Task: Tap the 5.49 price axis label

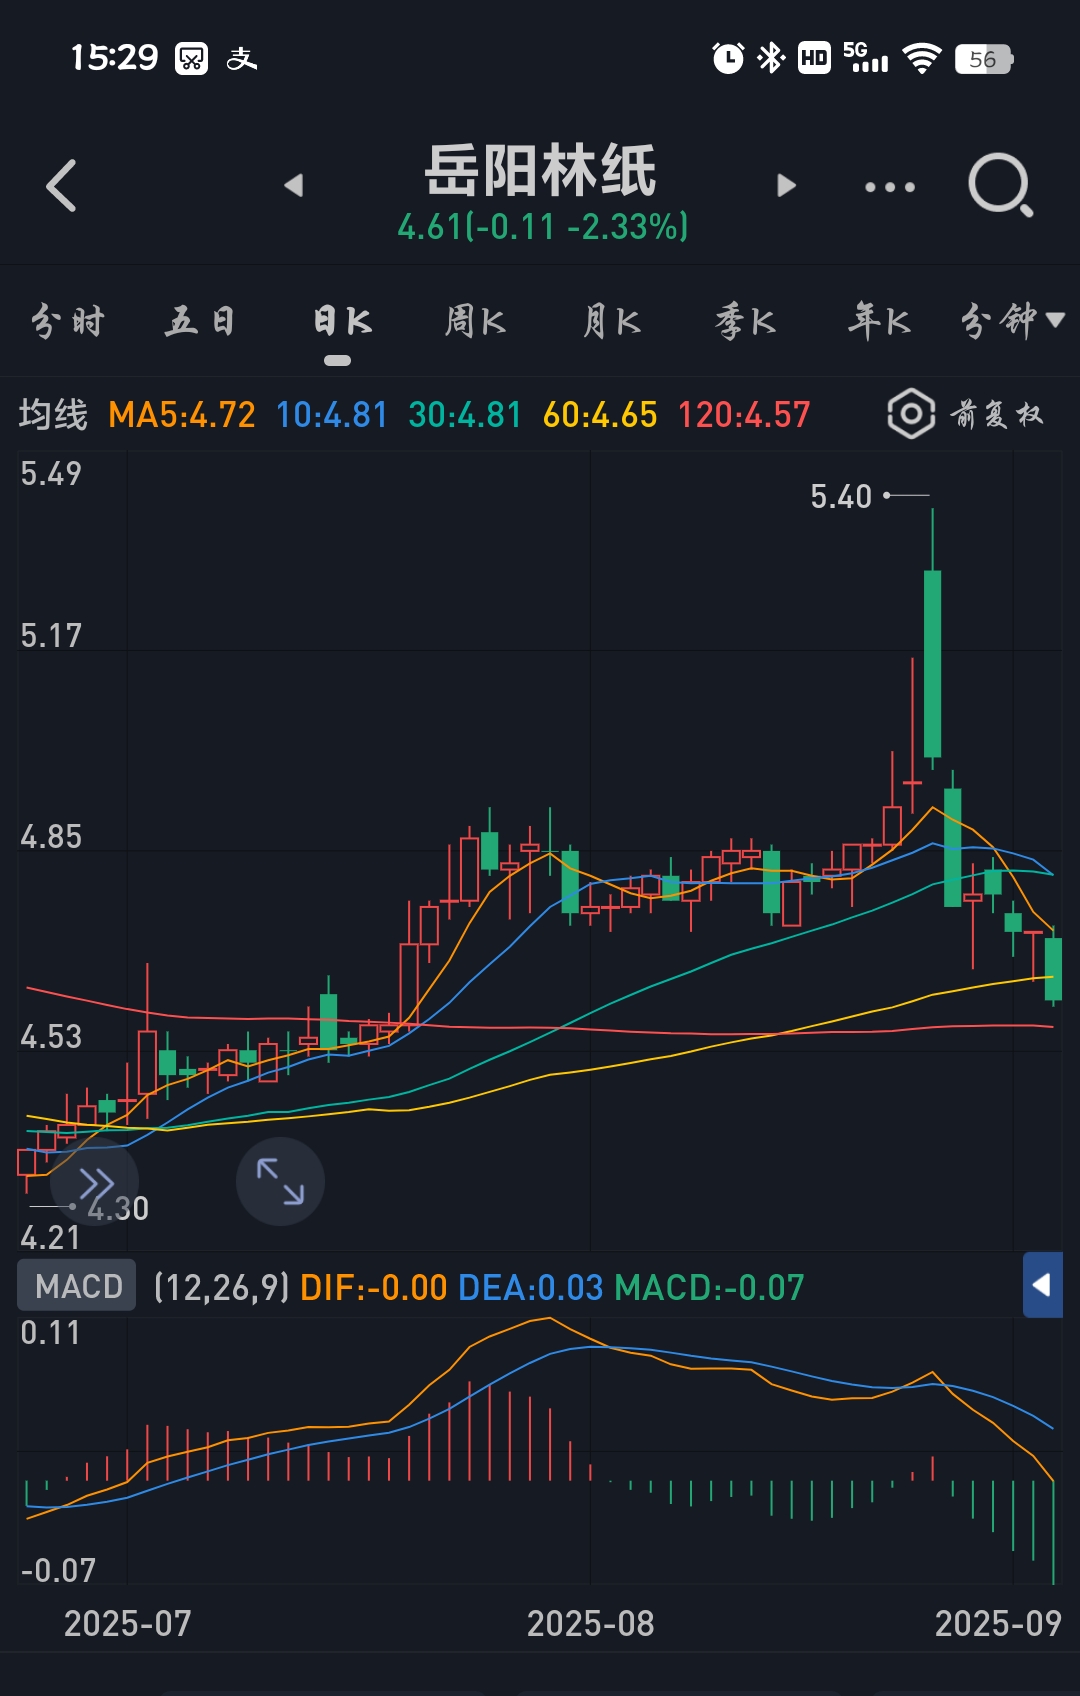Action: click(x=51, y=474)
